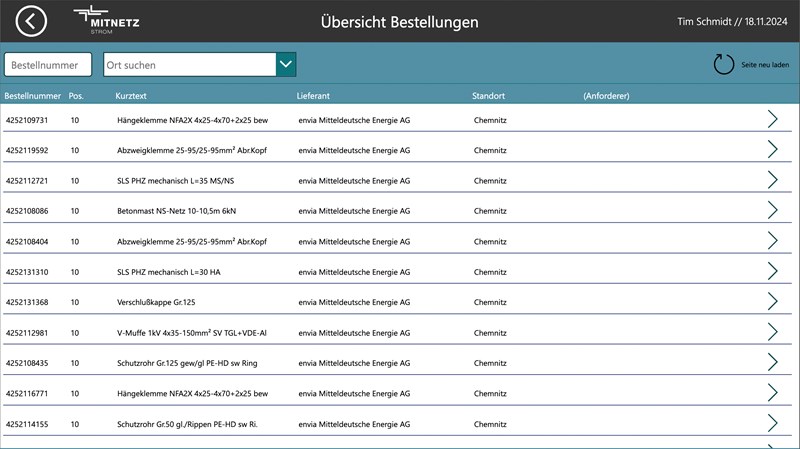This screenshot has height=449, width=800.
Task: Select order number 4252114155
Action: [27, 424]
